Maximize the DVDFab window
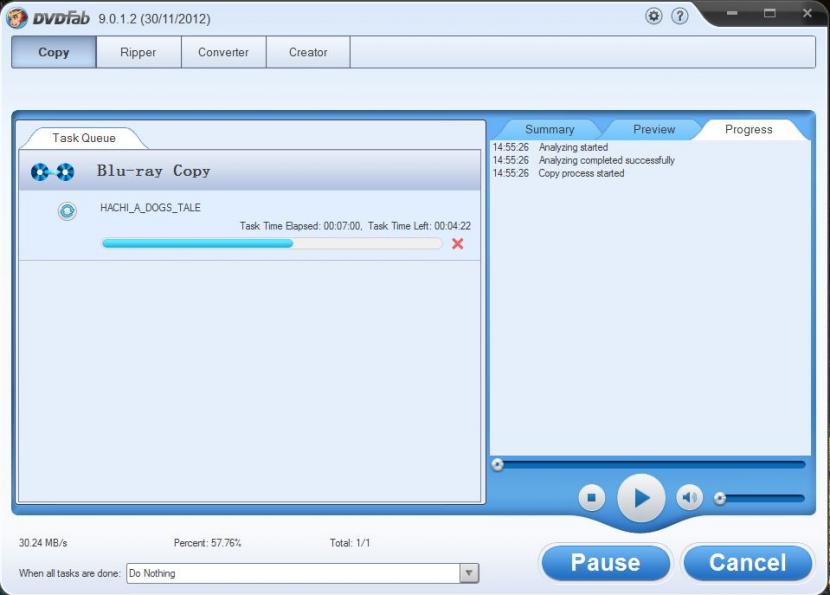The height and width of the screenshot is (595, 830). point(770,13)
